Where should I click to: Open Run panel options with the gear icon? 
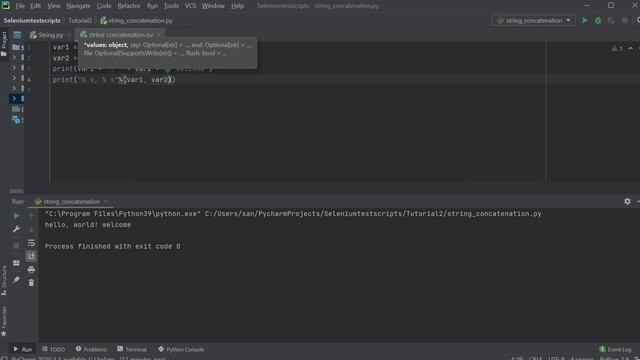pos(627,201)
